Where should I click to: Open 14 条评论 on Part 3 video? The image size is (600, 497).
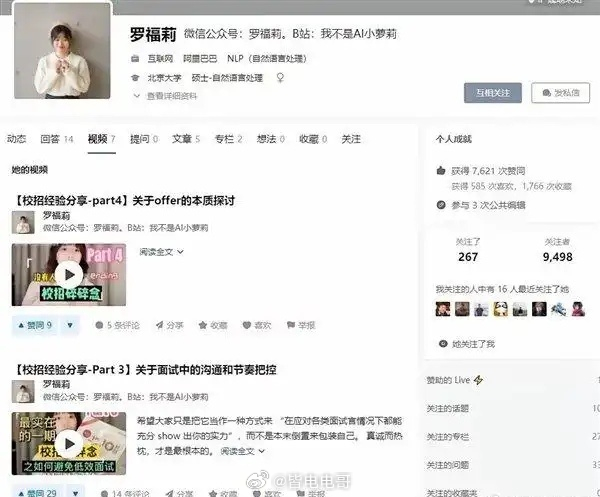[x=125, y=494]
